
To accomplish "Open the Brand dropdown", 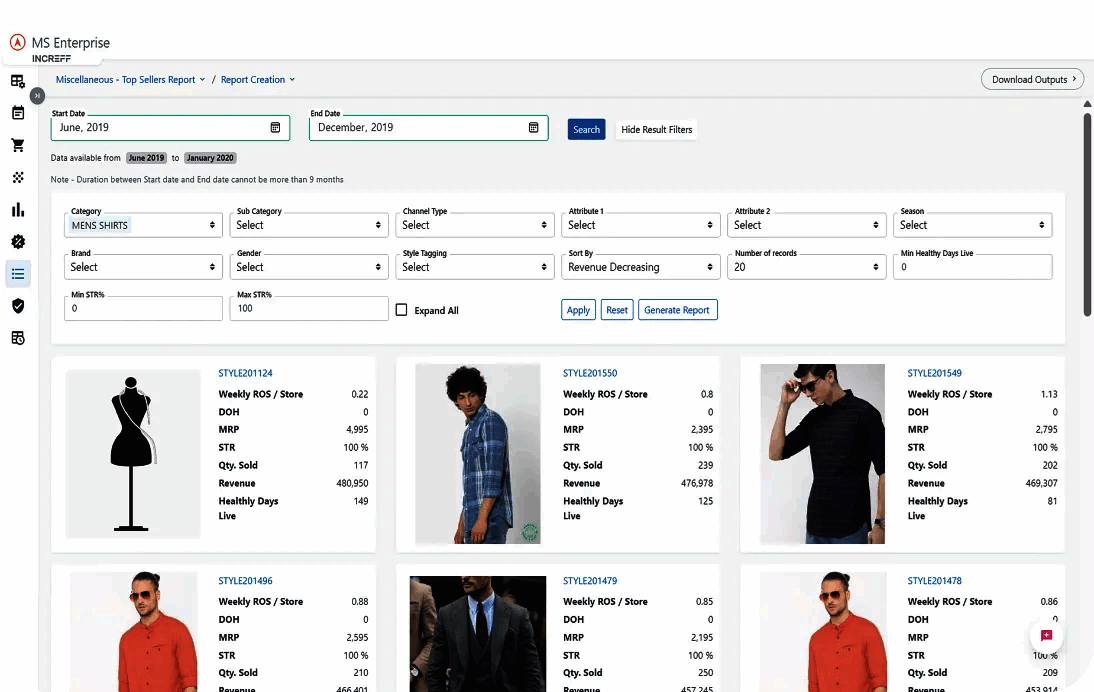I will pos(143,267).
